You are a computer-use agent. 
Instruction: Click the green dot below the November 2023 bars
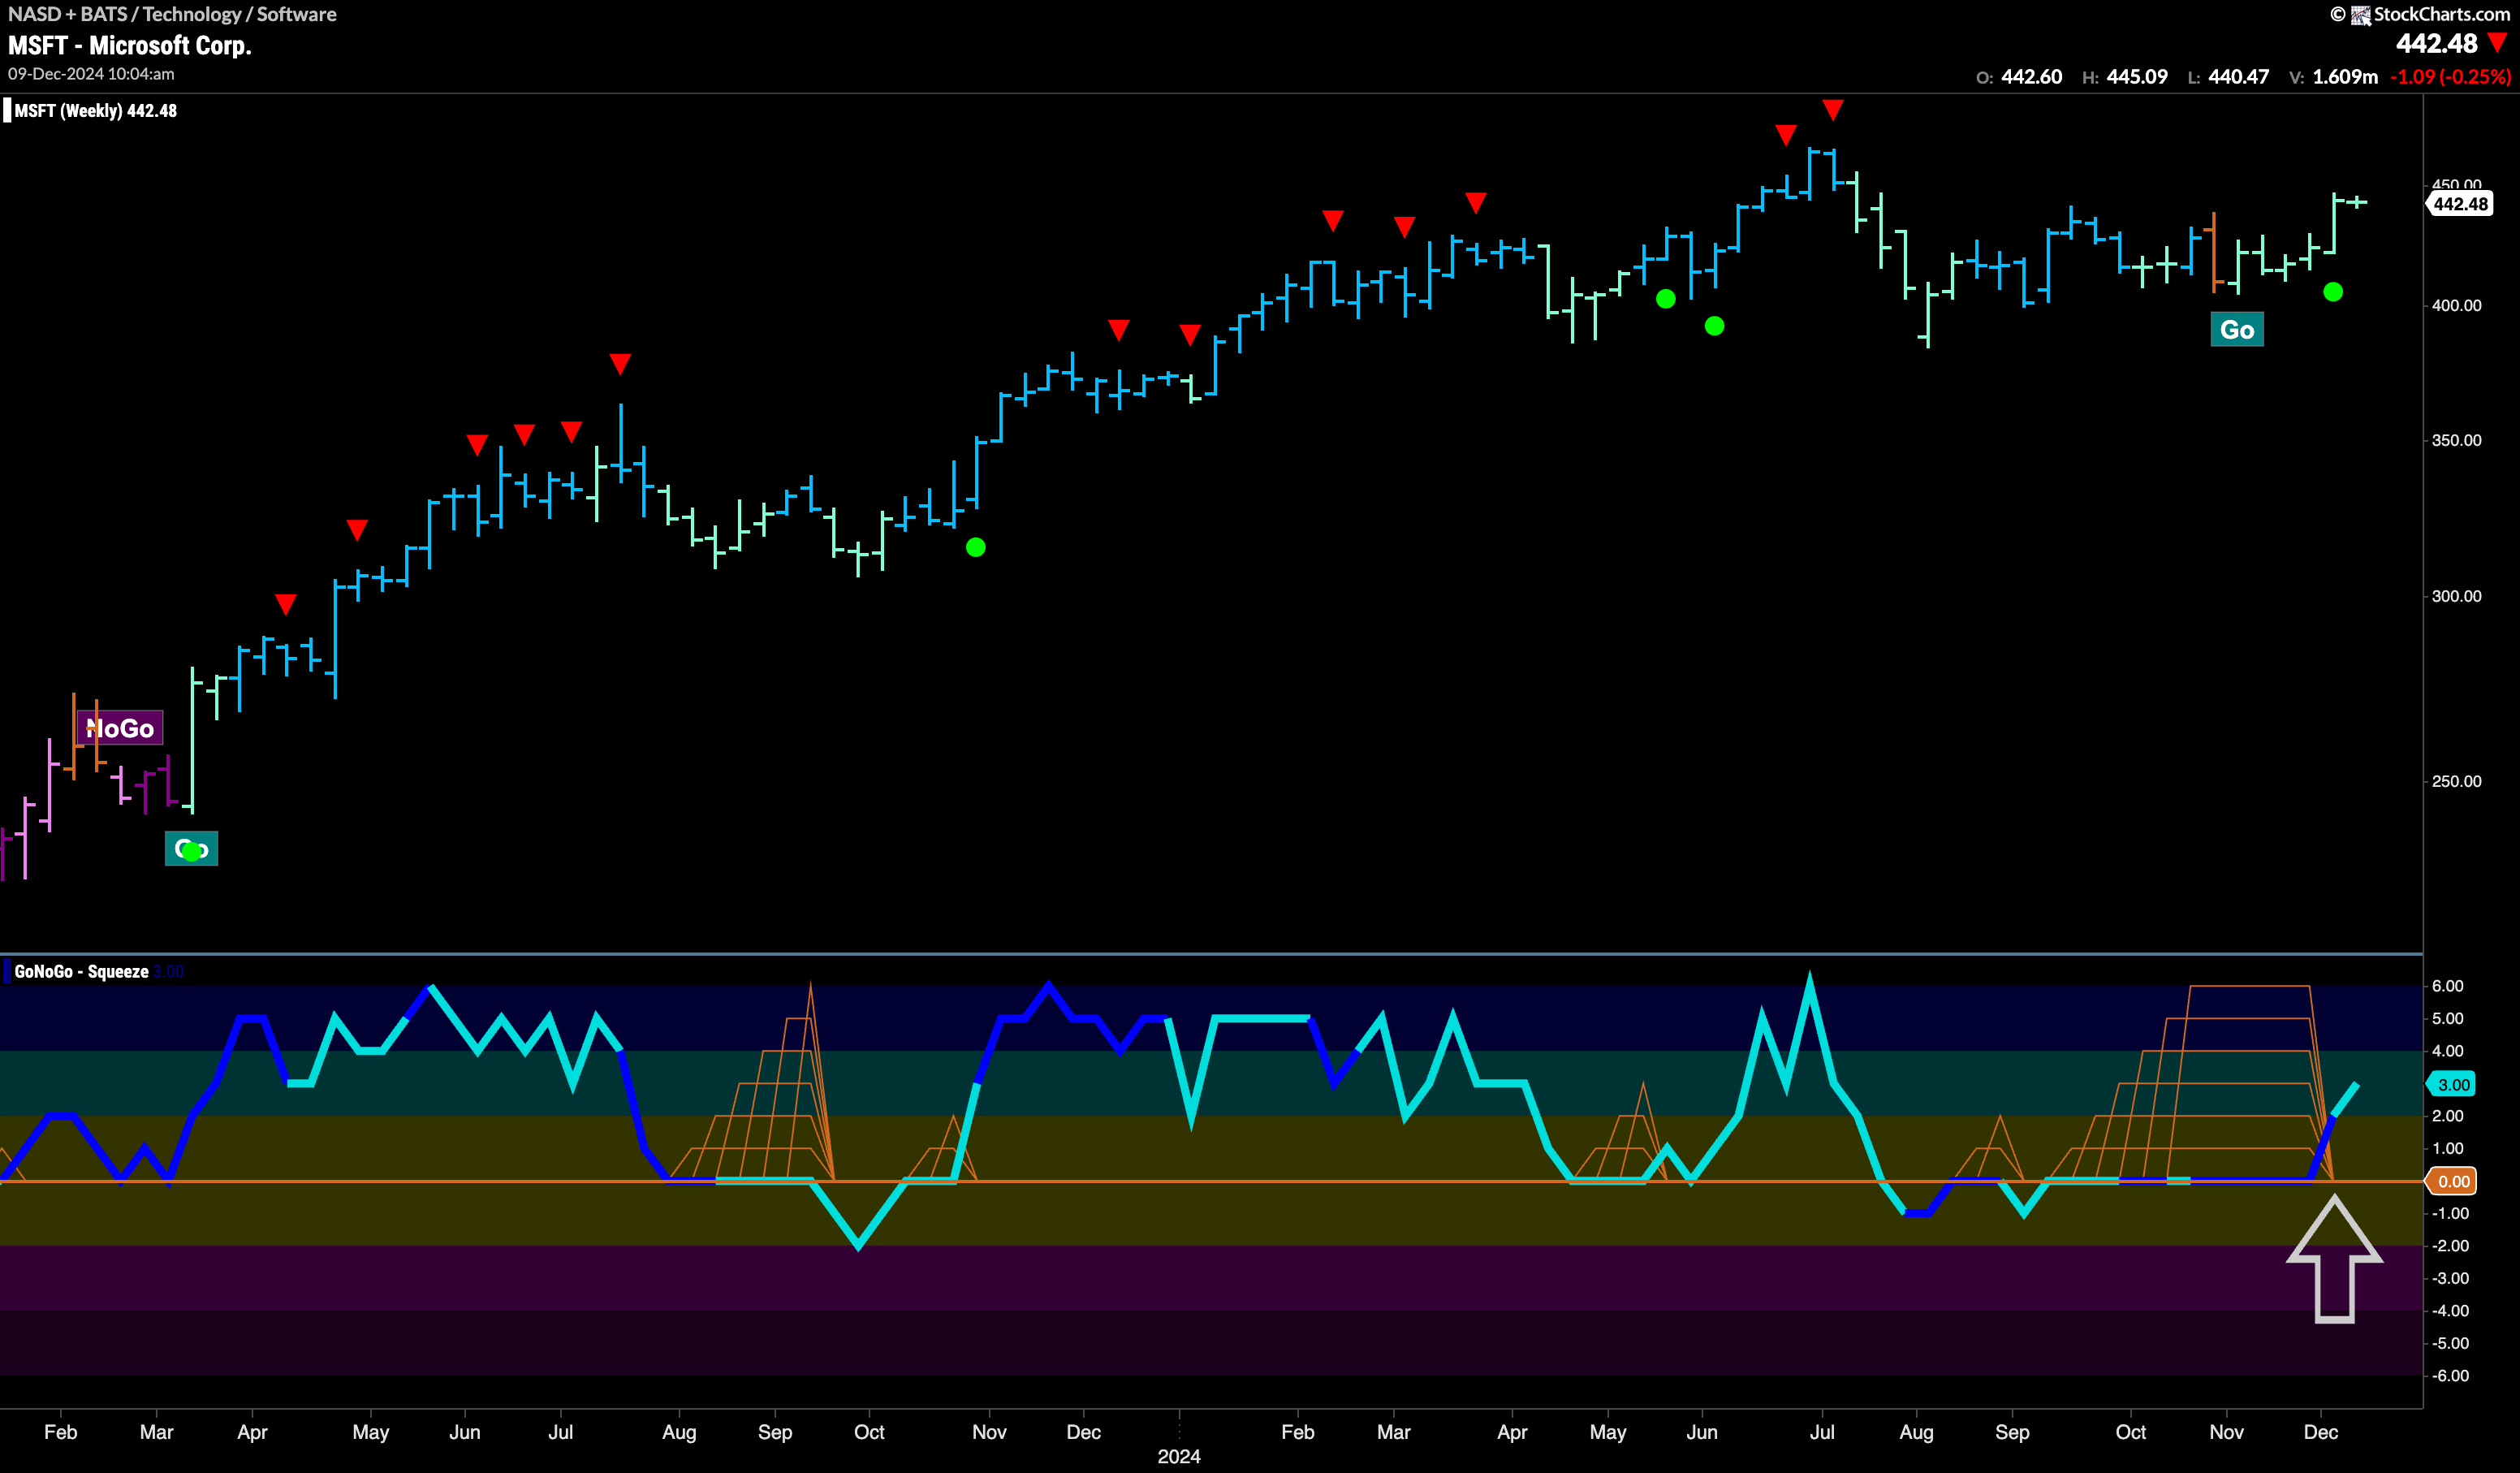point(976,547)
